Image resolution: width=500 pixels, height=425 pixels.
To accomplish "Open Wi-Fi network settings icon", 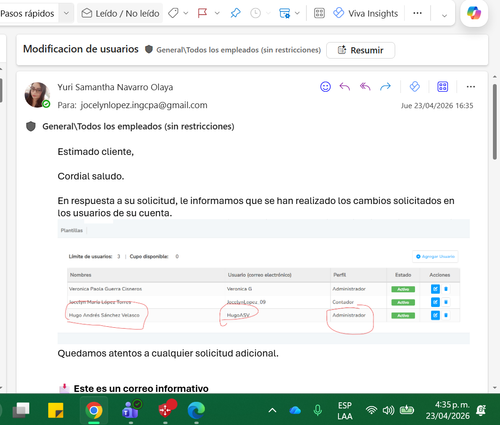I will pos(371,410).
